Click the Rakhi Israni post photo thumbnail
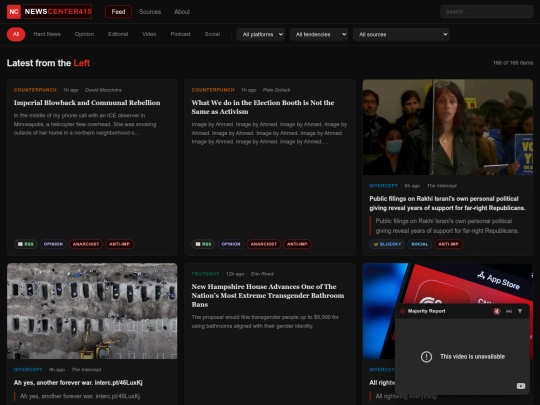 [448, 127]
